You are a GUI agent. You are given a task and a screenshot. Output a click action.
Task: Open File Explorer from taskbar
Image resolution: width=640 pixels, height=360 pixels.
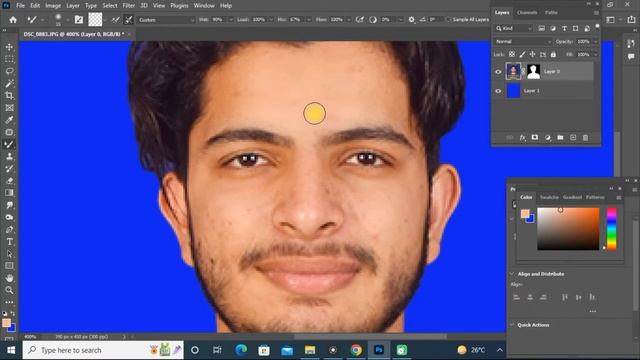coord(310,350)
